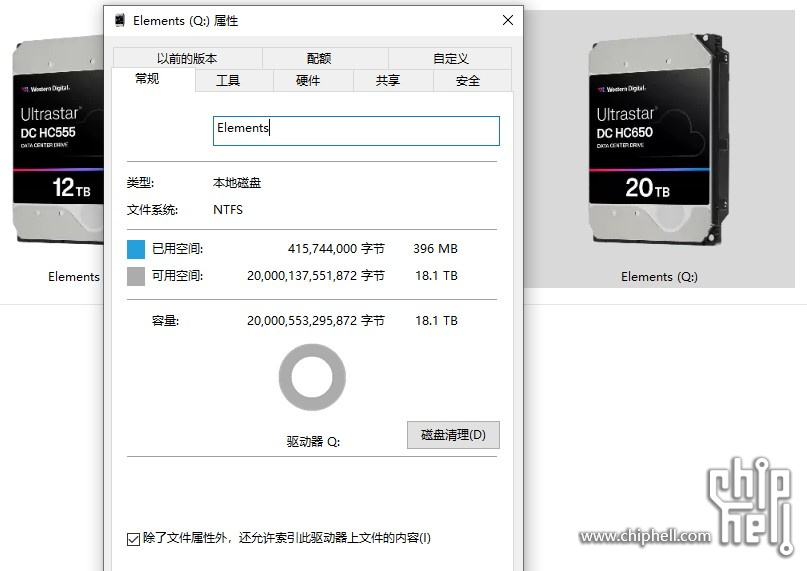Click the drive usage donut chart
The width and height of the screenshot is (807, 571).
coord(312,377)
